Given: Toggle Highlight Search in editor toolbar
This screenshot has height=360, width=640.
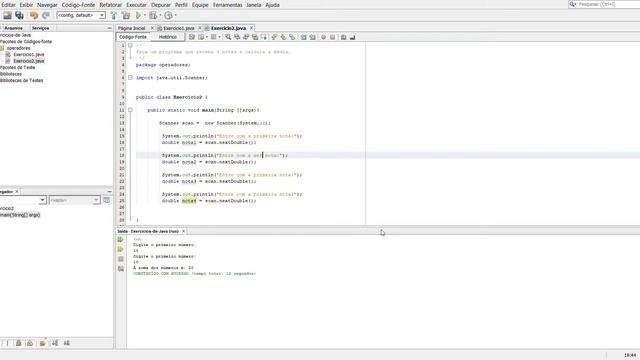Looking at the screenshot, I should [255, 37].
